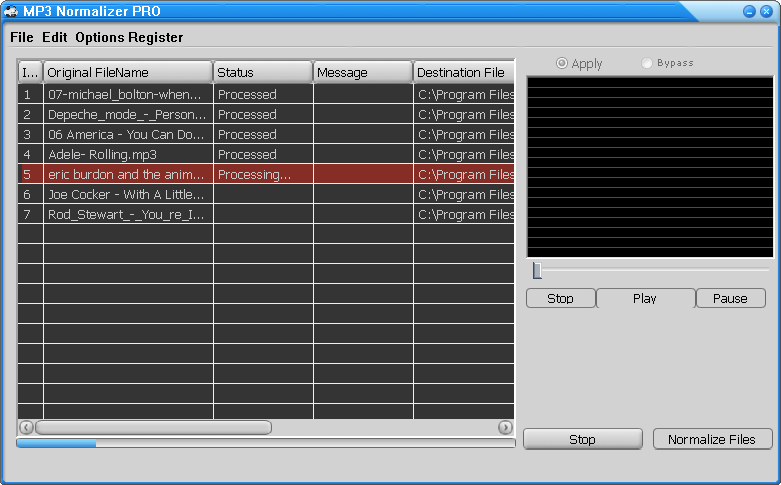Click the Status column header
This screenshot has width=781, height=485.
263,73
